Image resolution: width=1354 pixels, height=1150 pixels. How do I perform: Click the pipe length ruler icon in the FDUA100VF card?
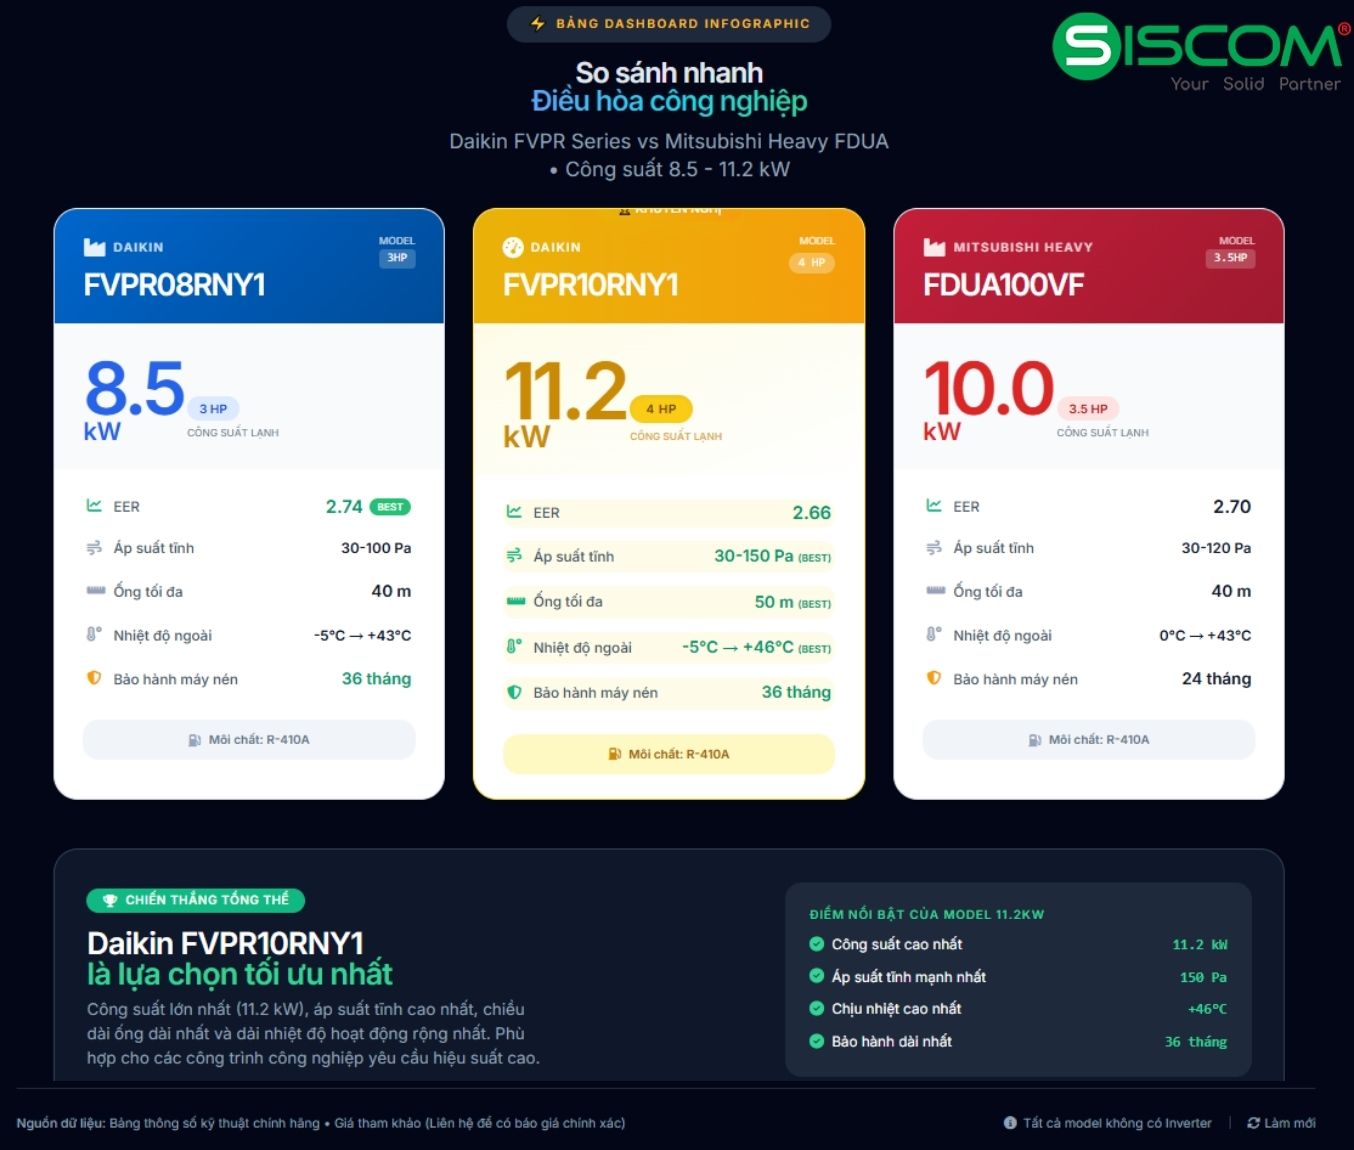(935, 591)
